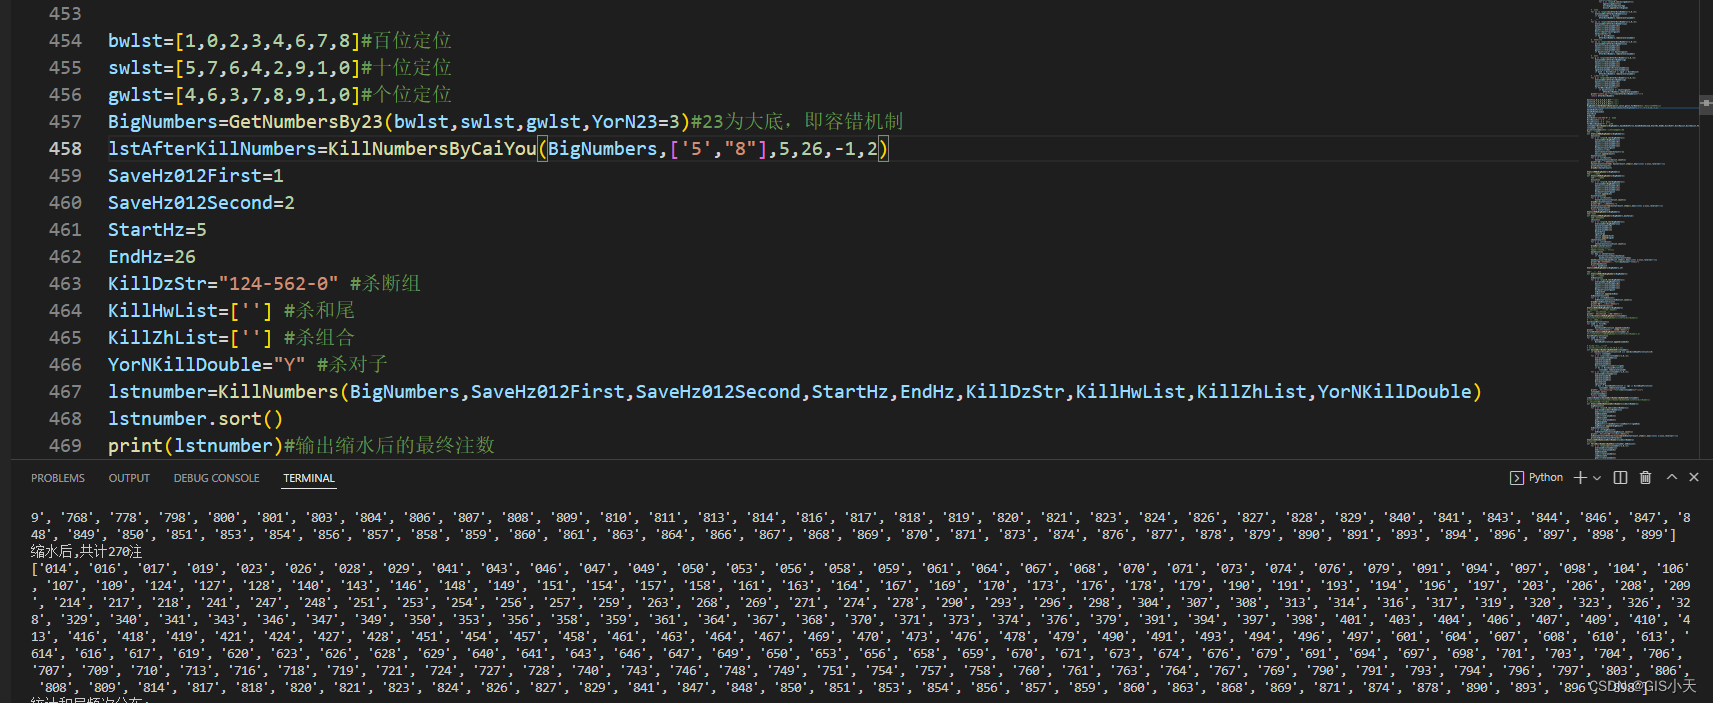Image resolution: width=1713 pixels, height=703 pixels.
Task: Click StartHz=5 line
Action: coord(157,229)
